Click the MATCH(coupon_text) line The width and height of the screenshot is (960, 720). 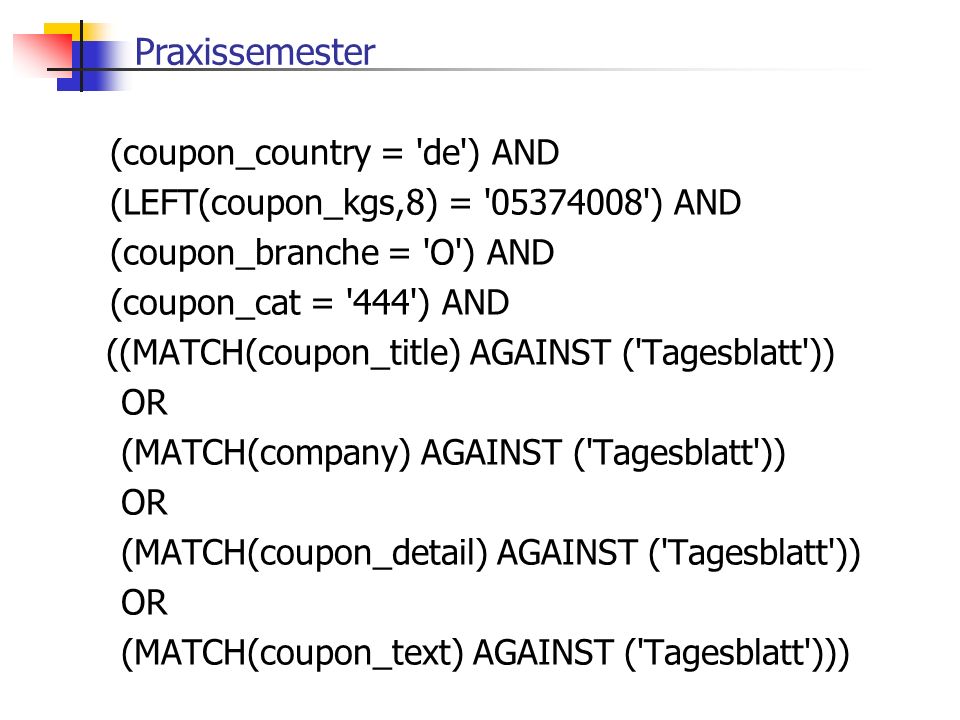(485, 653)
